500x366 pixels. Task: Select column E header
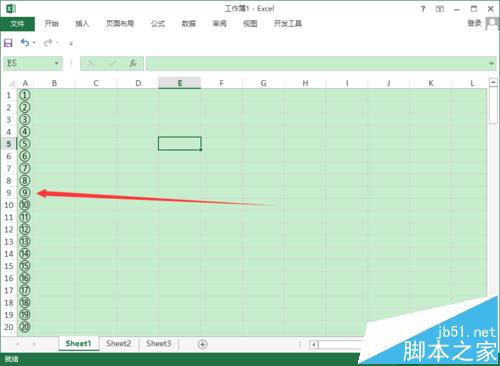180,83
